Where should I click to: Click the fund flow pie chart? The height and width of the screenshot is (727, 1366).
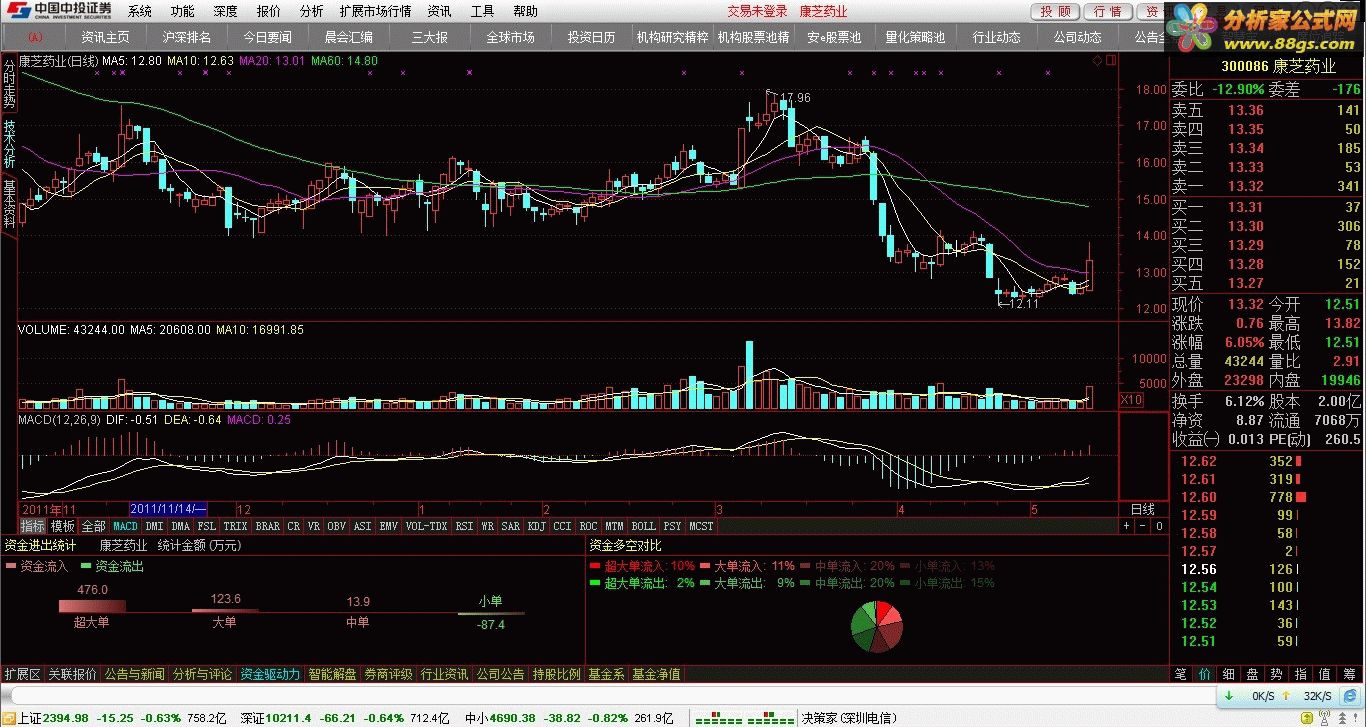(877, 627)
